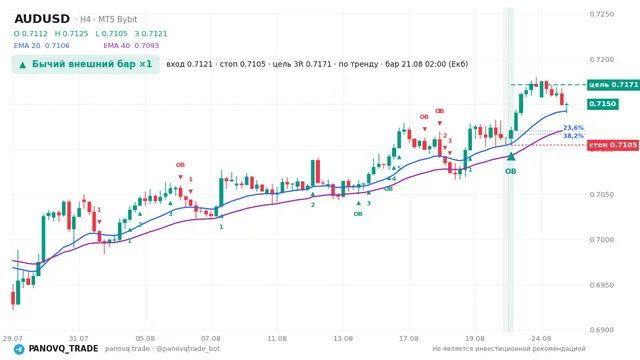Click the 29.07 date axis label

tap(13, 338)
